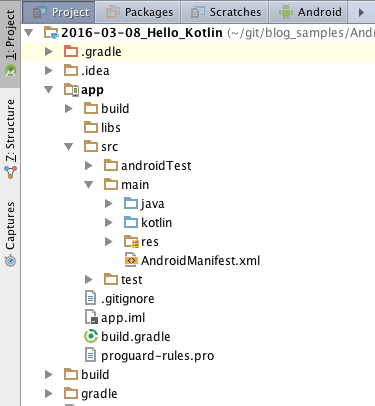Click the src folder icon
Viewport: 375px width, 406px height.
click(91, 147)
